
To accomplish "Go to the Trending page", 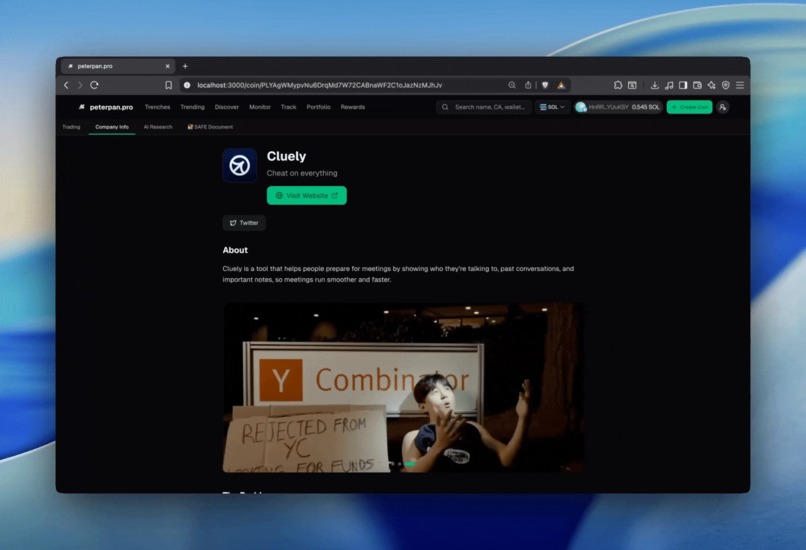I will [x=192, y=107].
